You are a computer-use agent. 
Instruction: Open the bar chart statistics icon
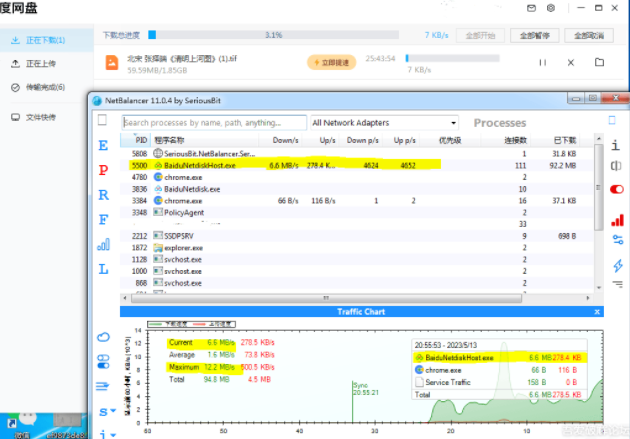(x=103, y=244)
